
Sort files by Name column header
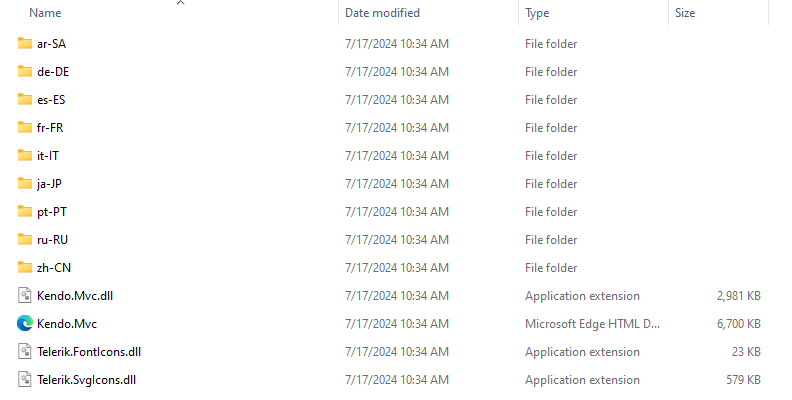46,13
